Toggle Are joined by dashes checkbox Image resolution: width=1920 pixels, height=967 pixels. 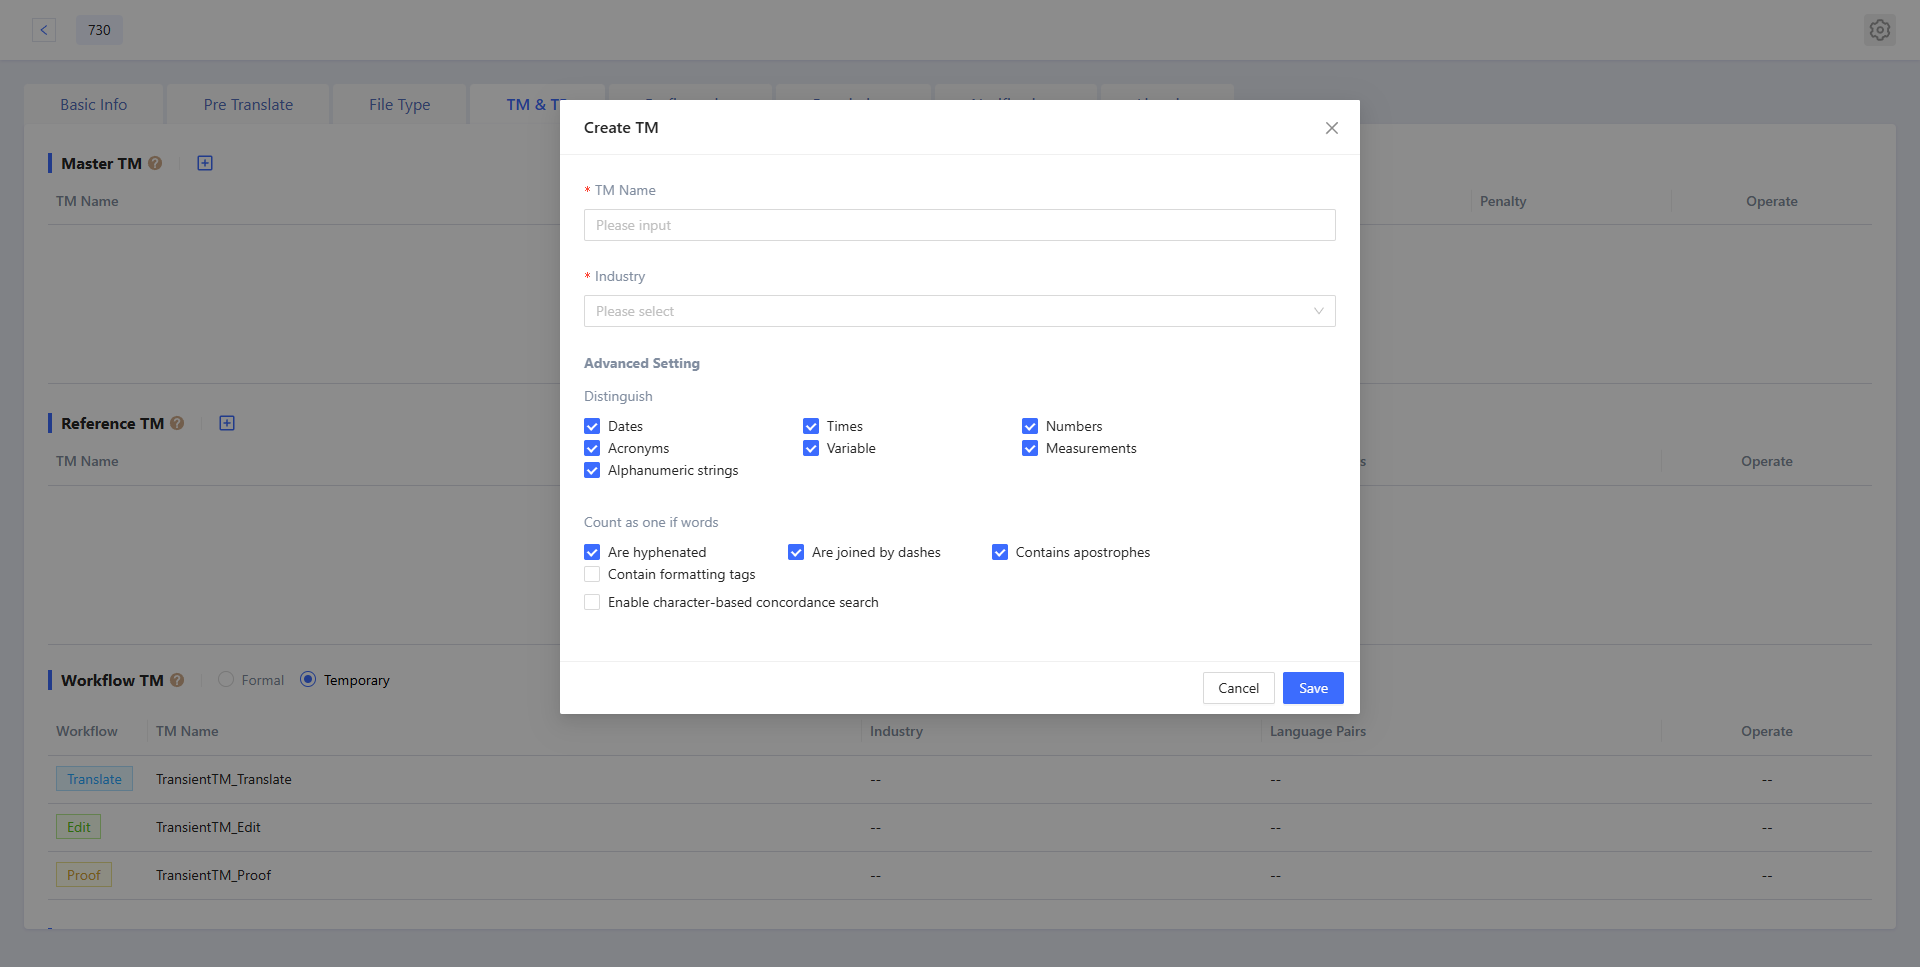796,552
